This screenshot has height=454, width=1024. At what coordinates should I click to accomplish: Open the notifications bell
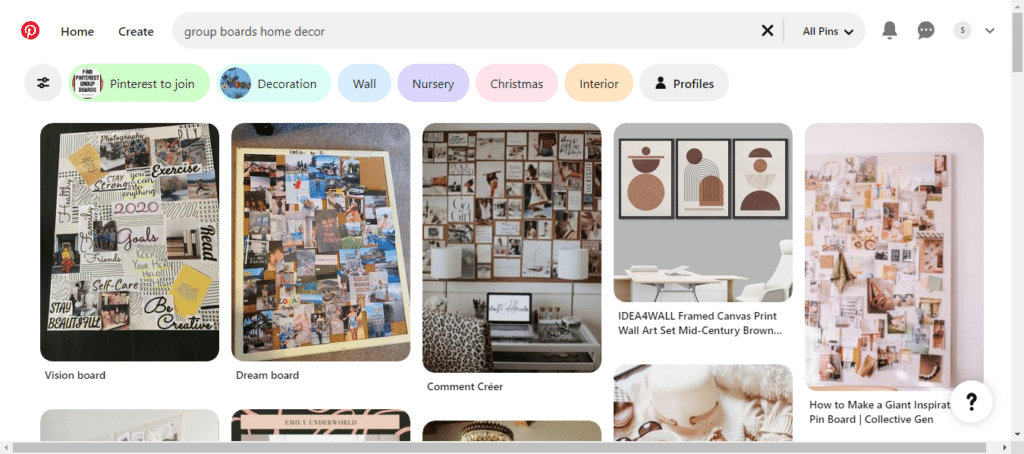pyautogui.click(x=889, y=30)
